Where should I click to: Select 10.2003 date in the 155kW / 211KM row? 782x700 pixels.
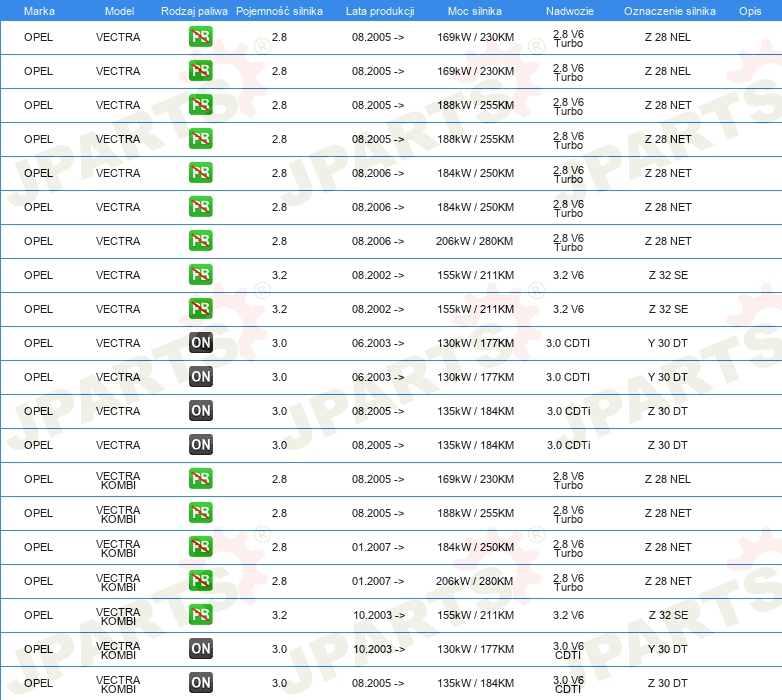379,615
